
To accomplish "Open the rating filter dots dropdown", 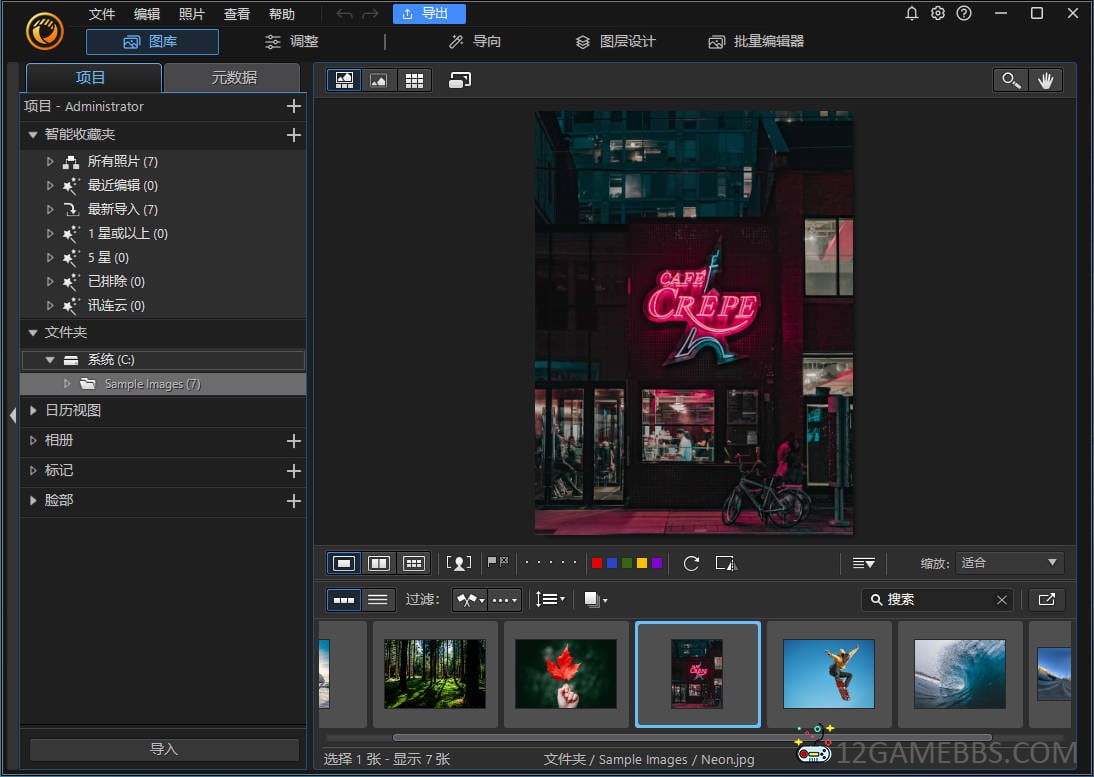I will point(504,600).
